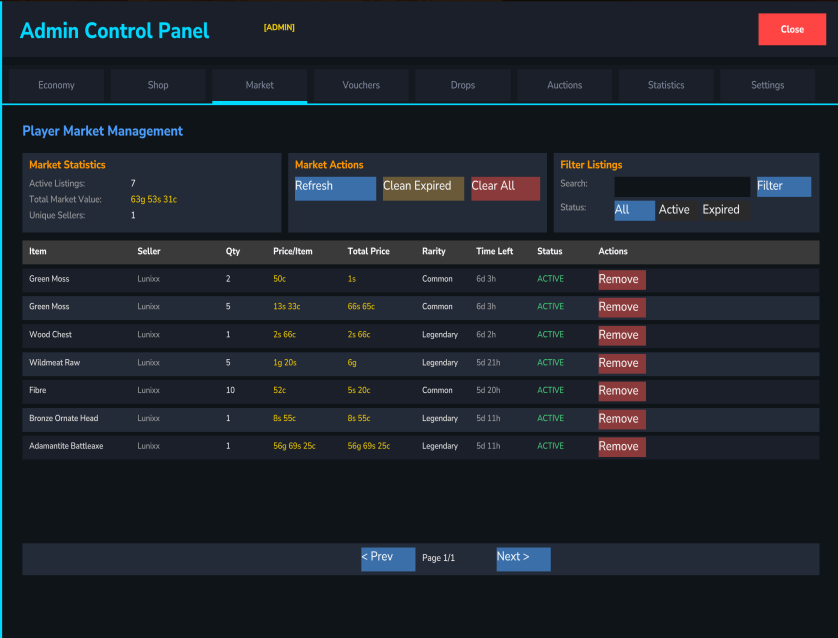Go to next page of listings
This screenshot has width=838, height=638.
point(523,558)
